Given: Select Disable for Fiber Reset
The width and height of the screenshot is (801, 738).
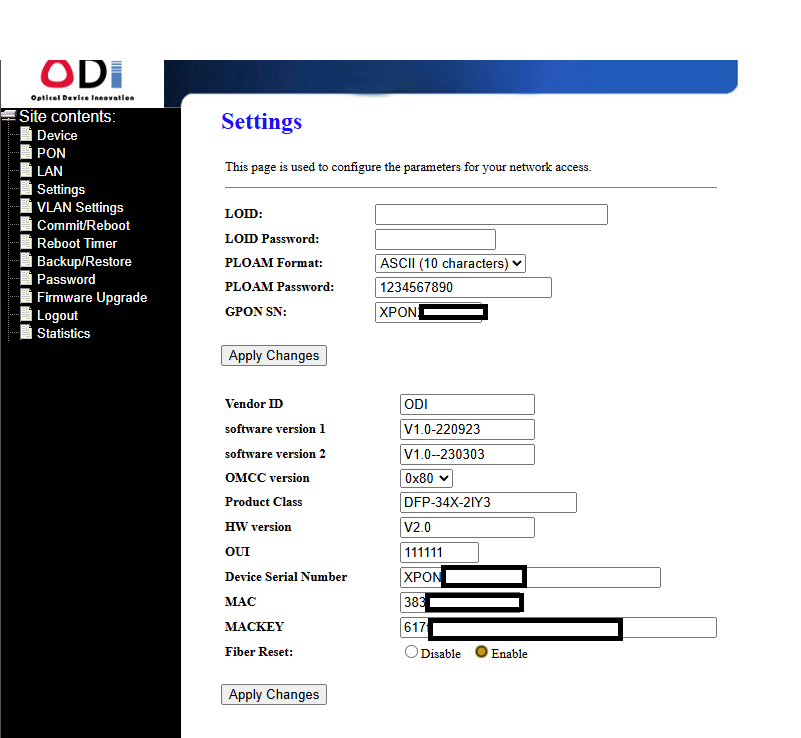Looking at the screenshot, I should [411, 652].
